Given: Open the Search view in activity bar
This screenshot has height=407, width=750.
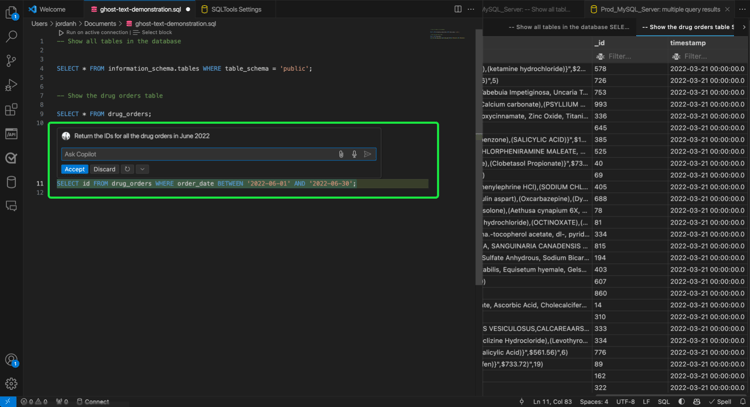Looking at the screenshot, I should pos(11,37).
